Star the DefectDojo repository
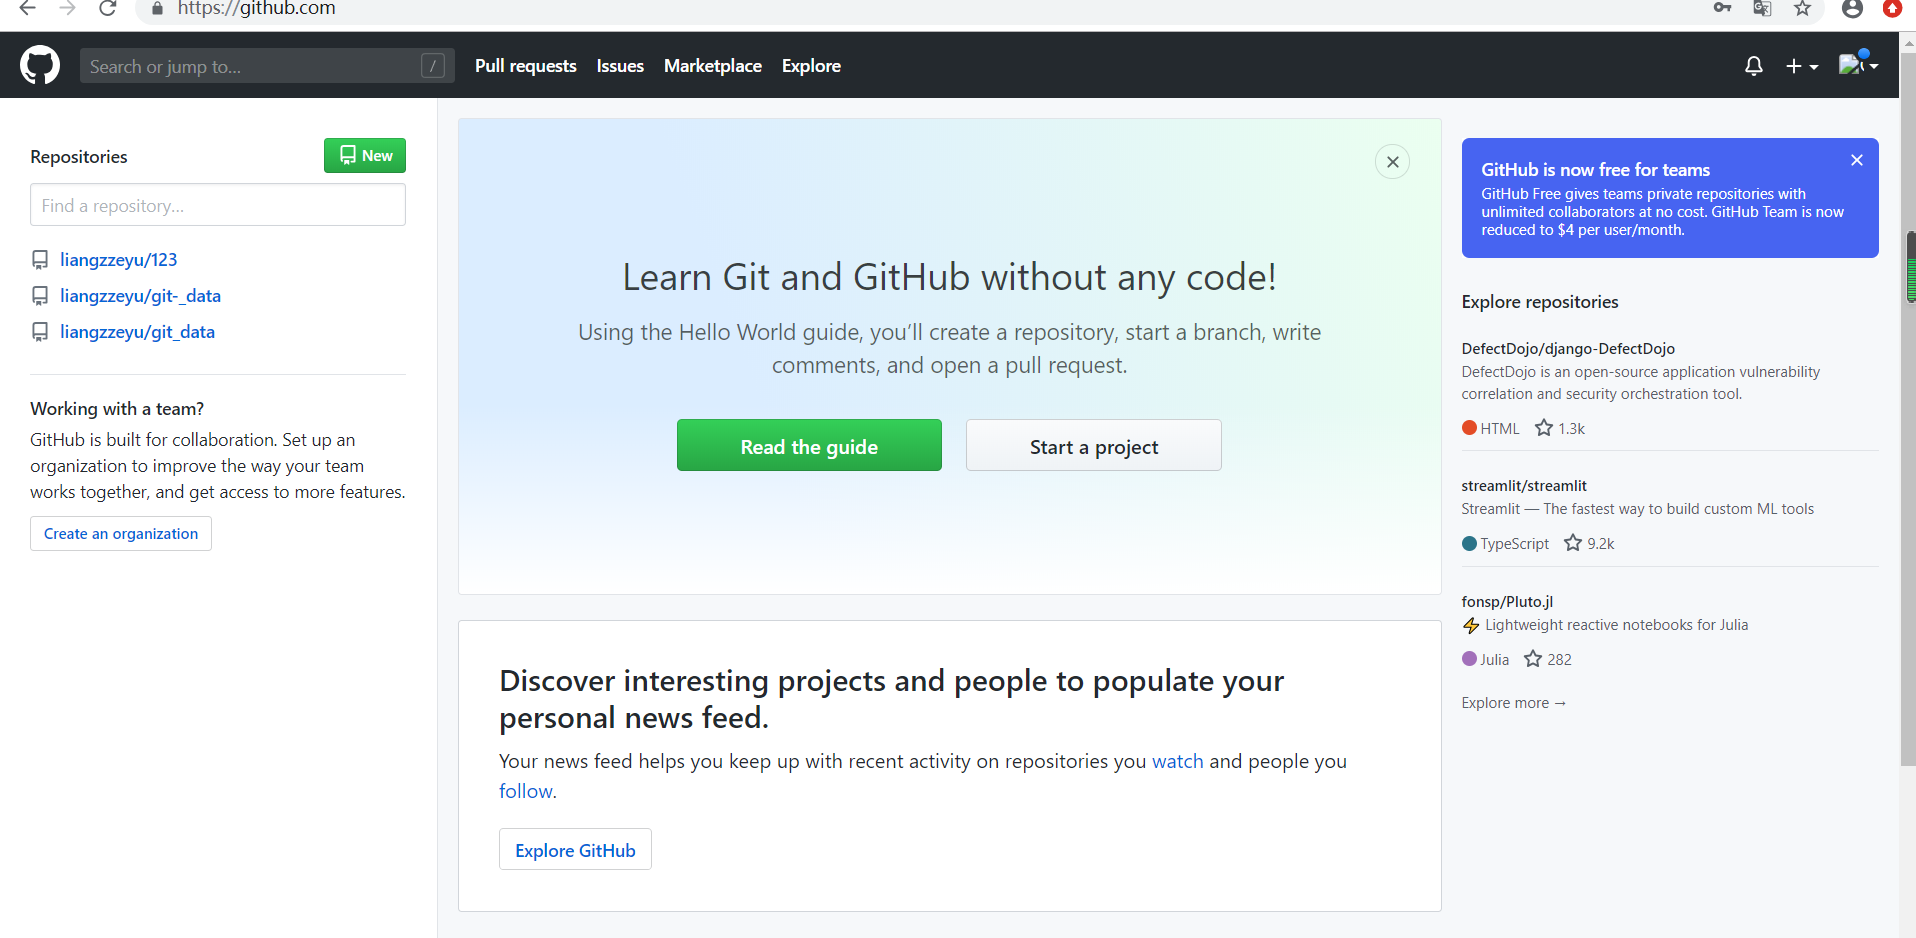1916x938 pixels. click(x=1544, y=428)
